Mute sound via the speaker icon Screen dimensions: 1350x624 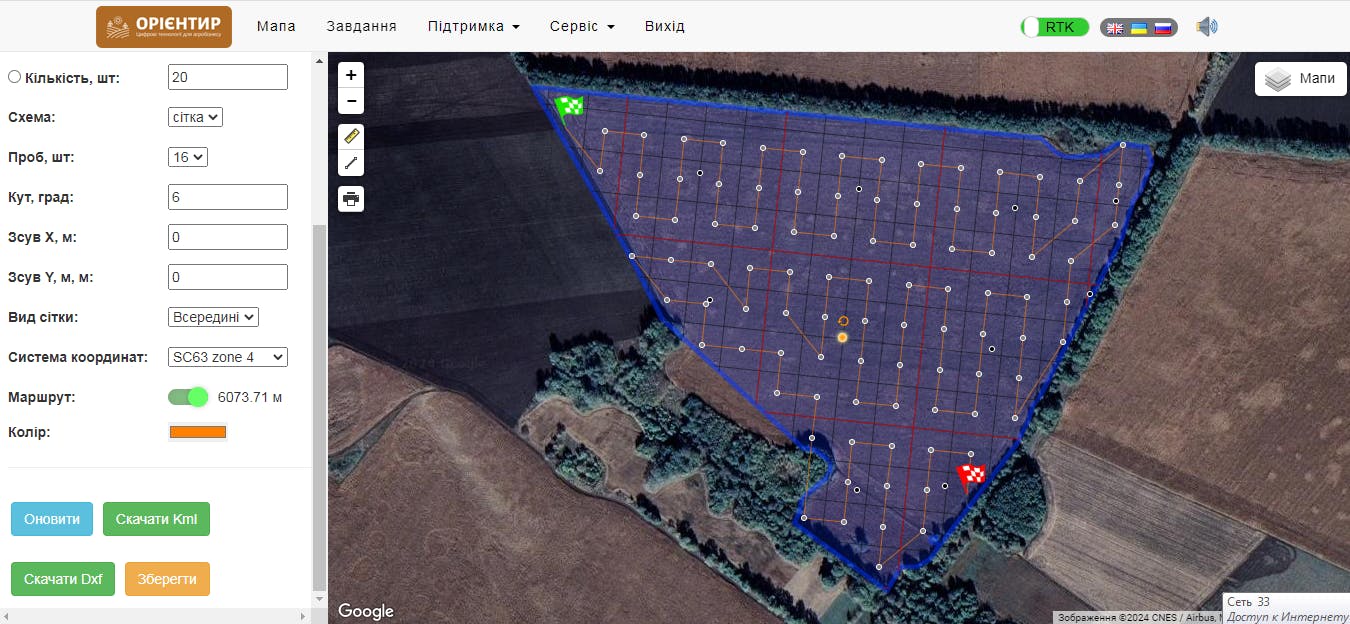pos(1207,27)
